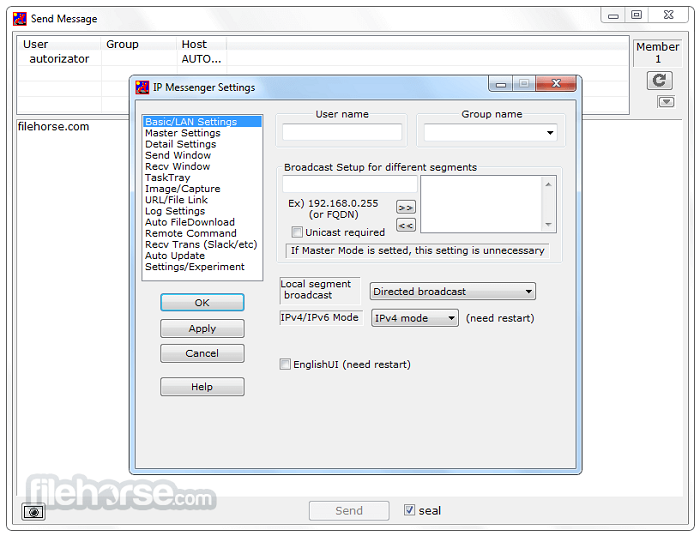The width and height of the screenshot is (700, 536).
Task: Click the << remove broadcast address button
Action: coord(405,225)
